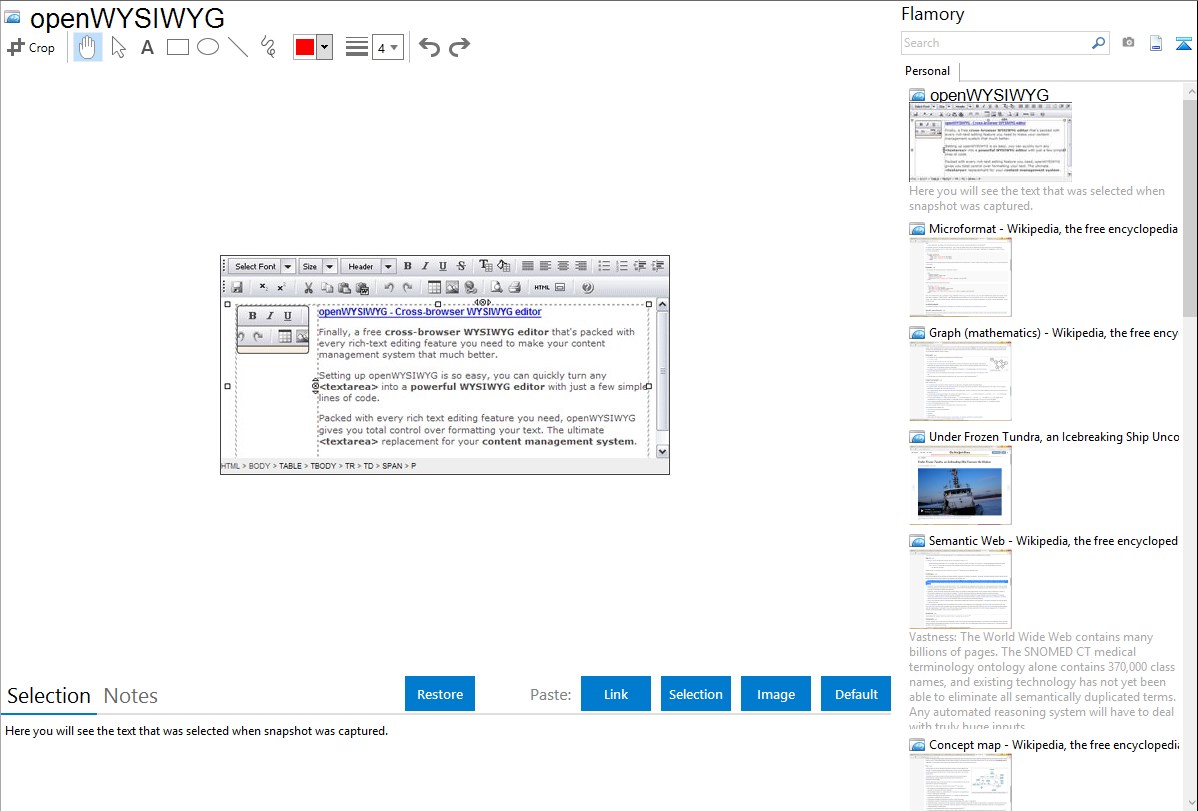Viewport: 1198px width, 811px height.
Task: Select the ellipse shape tool
Action: (208, 47)
